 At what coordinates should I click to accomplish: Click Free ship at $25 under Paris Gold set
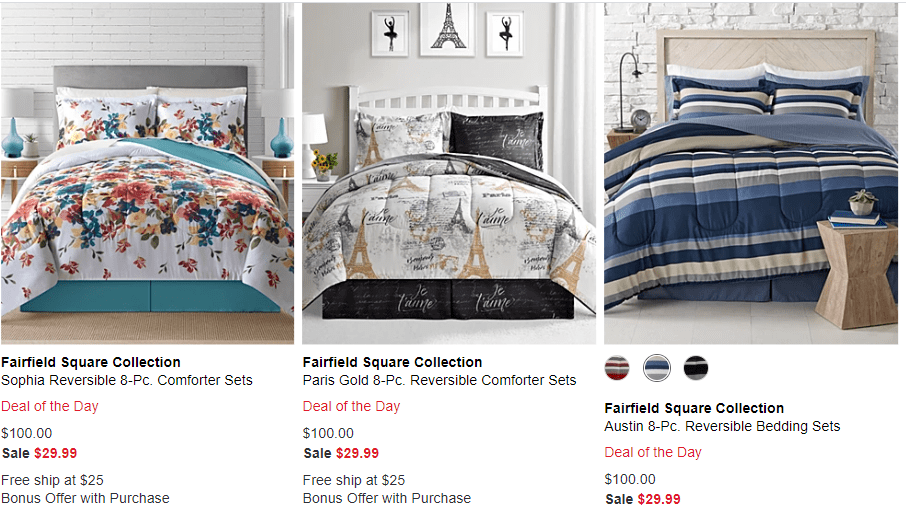pos(354,480)
